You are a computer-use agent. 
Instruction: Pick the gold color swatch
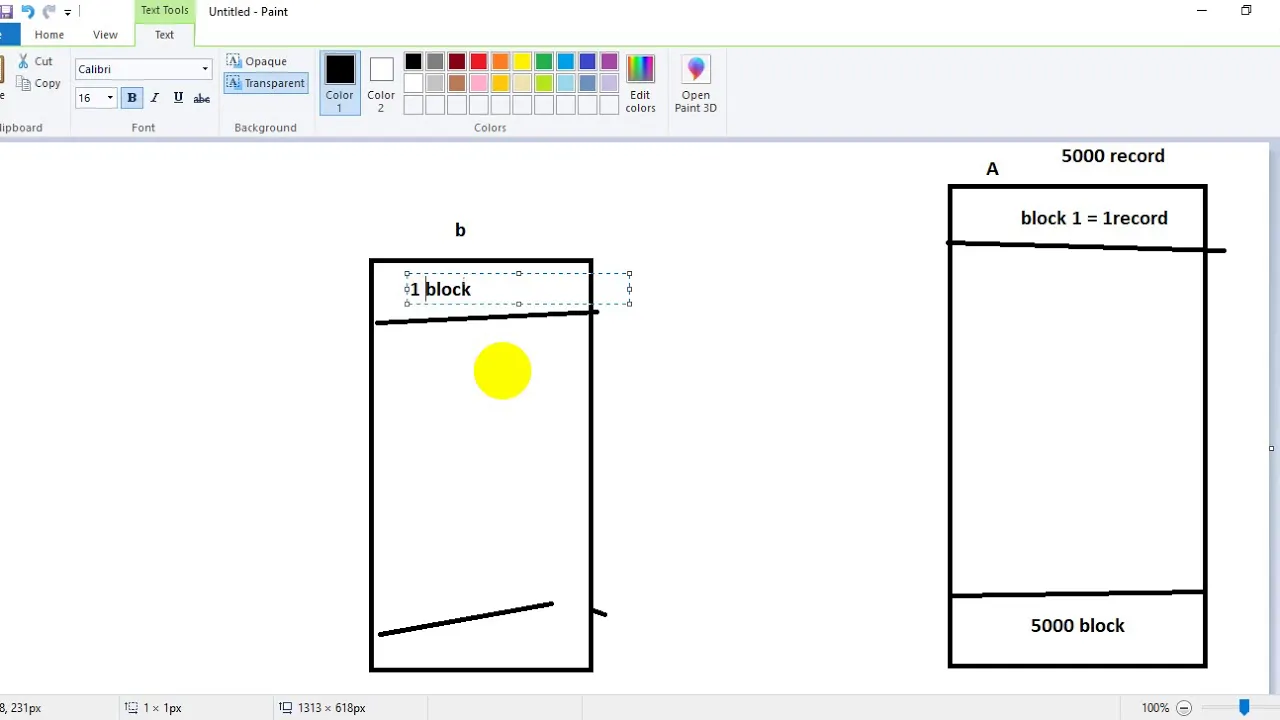[500, 83]
